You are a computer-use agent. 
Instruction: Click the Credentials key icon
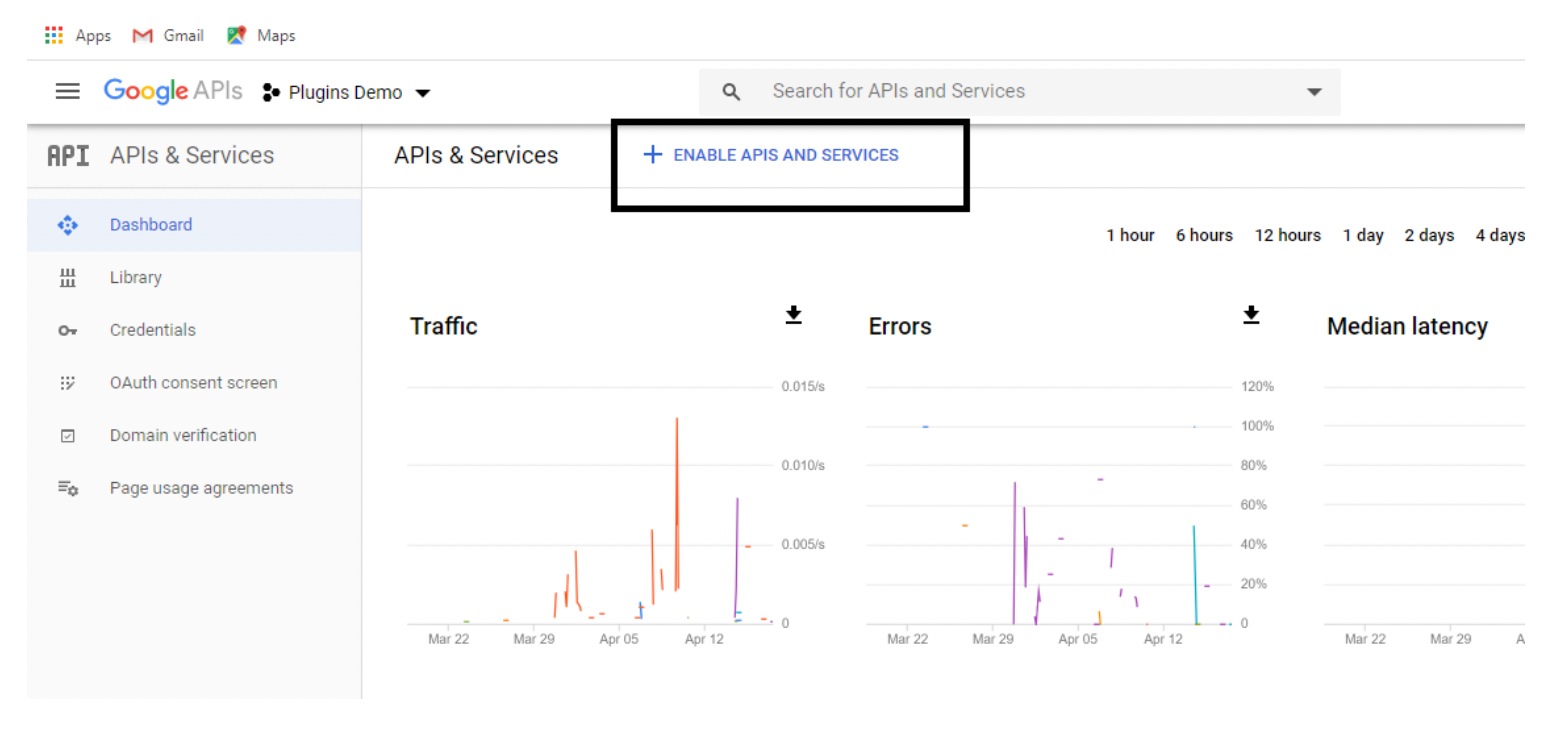click(68, 331)
